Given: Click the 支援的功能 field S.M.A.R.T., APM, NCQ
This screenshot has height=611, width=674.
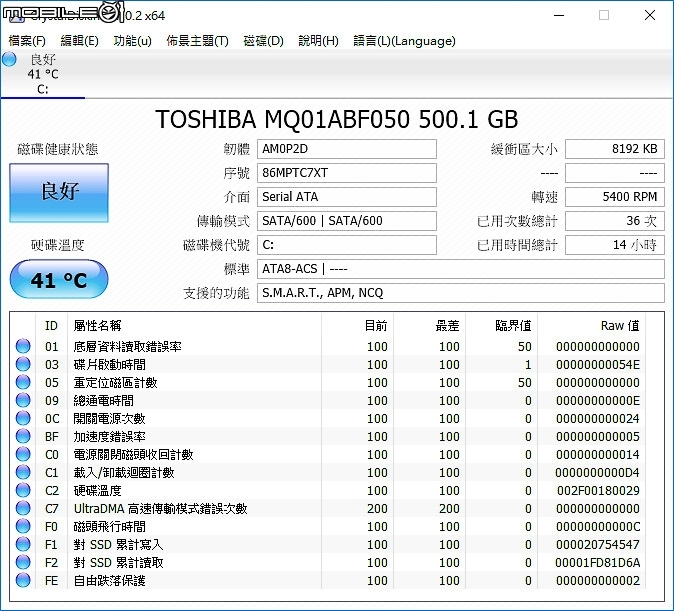Looking at the screenshot, I should tap(461, 293).
